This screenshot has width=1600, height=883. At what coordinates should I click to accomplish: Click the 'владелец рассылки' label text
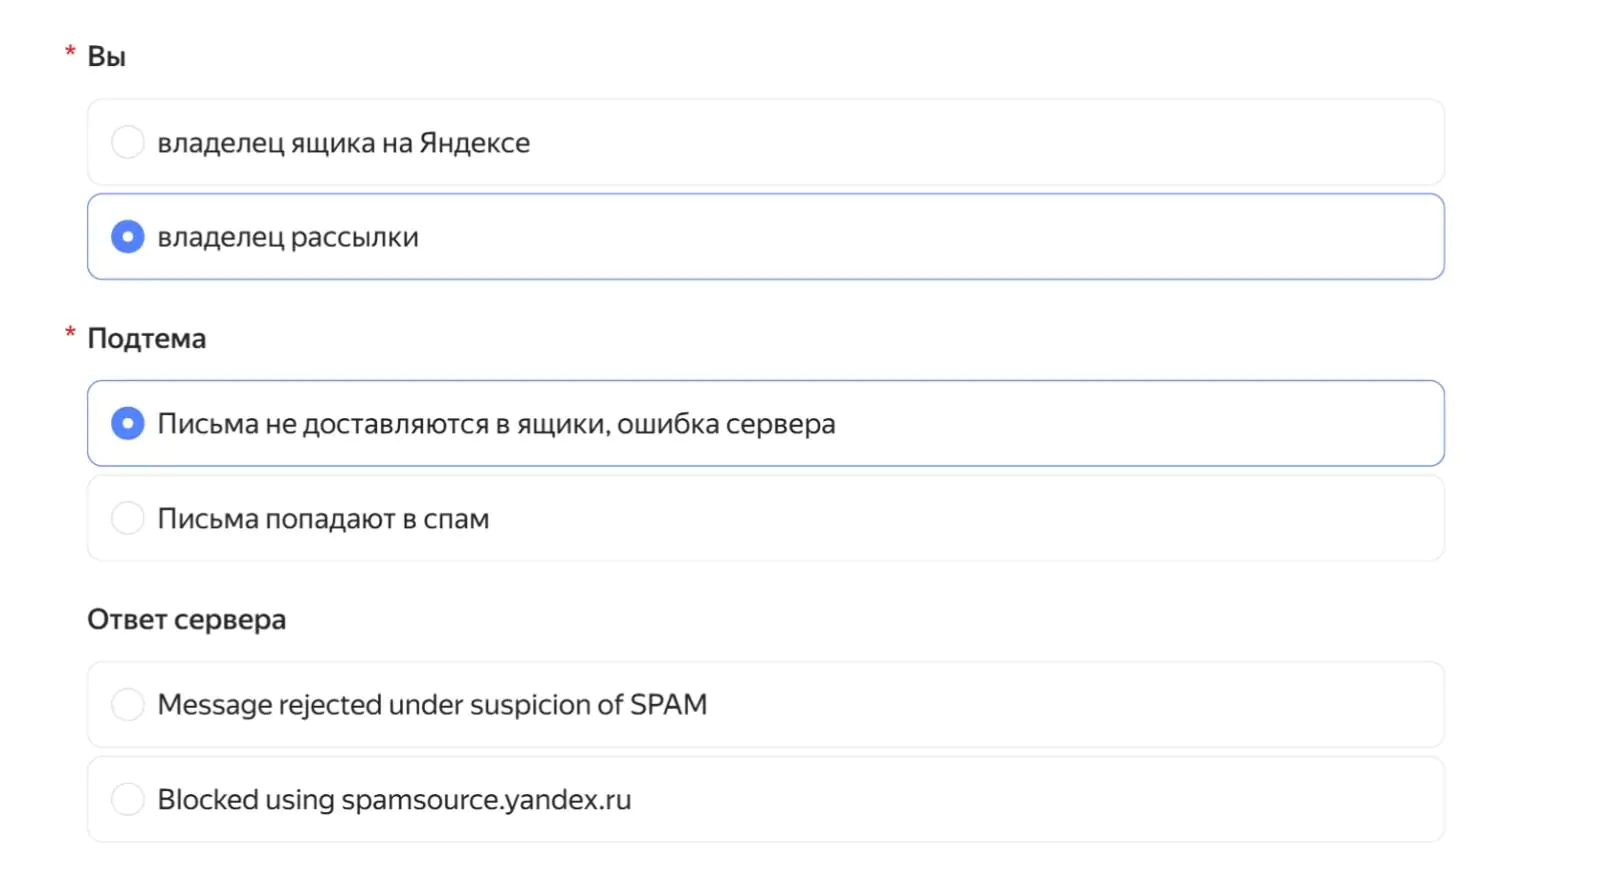[288, 238]
